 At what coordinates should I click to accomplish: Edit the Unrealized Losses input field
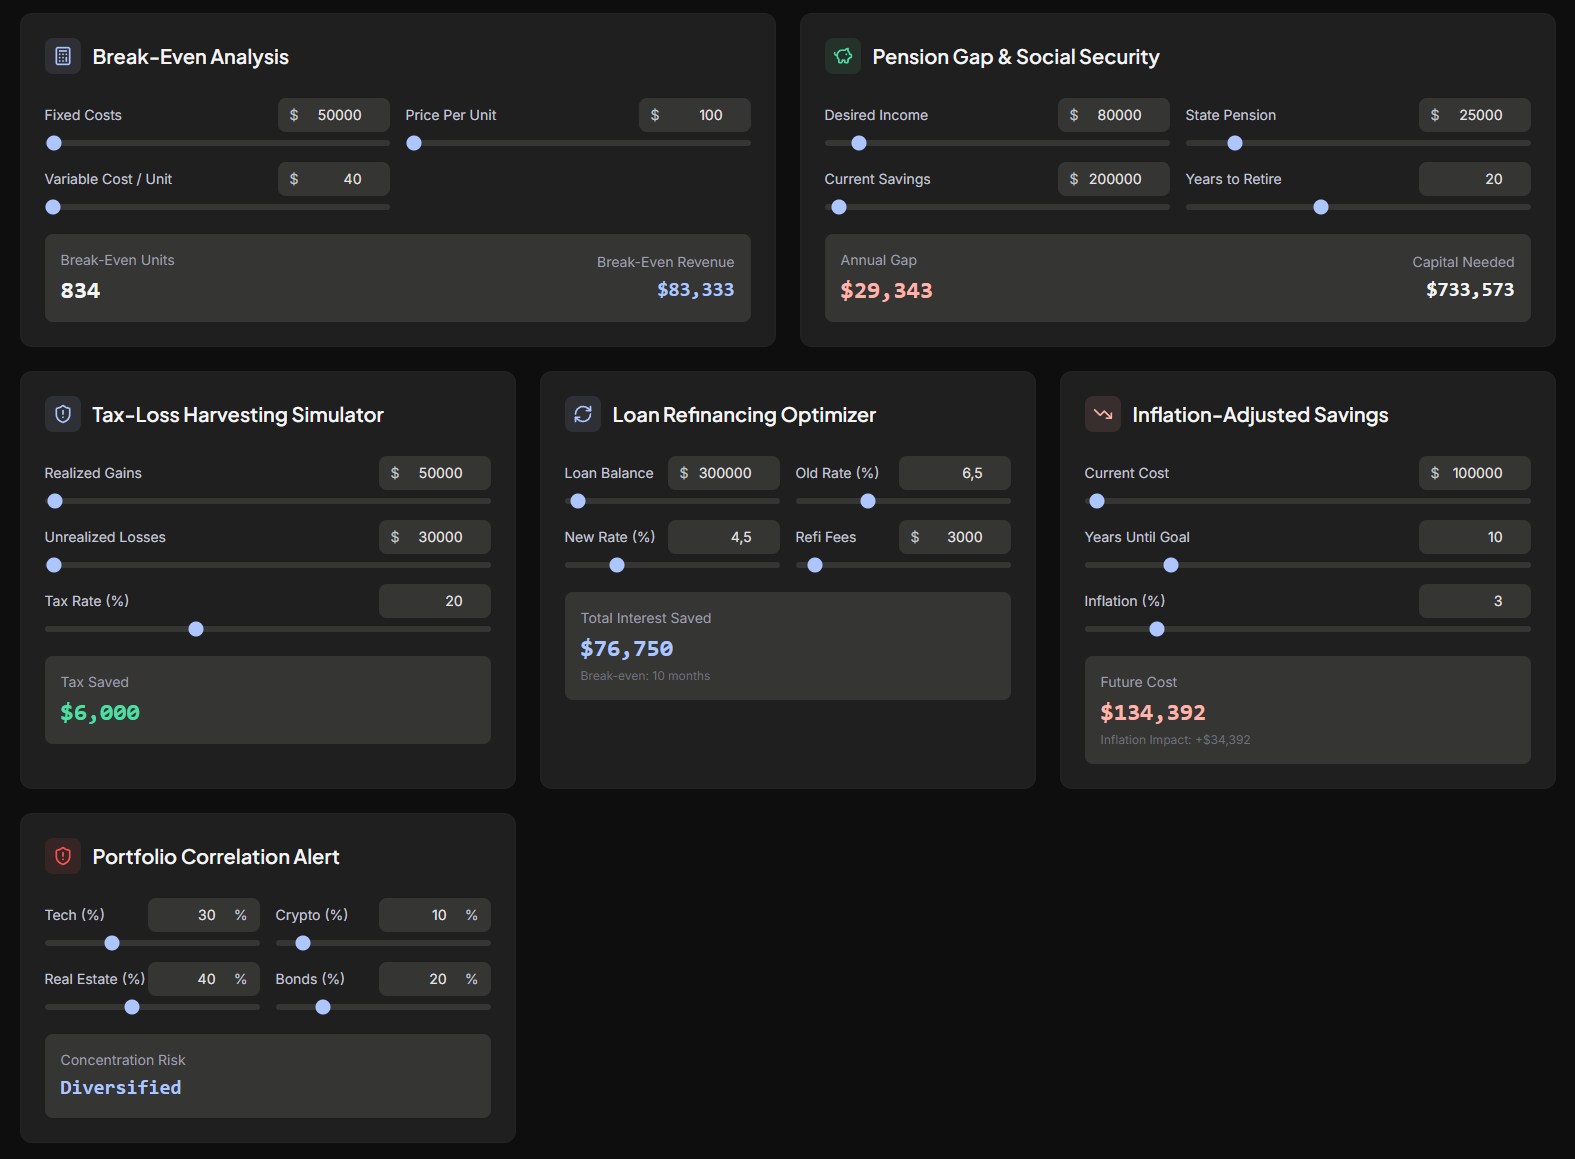435,537
